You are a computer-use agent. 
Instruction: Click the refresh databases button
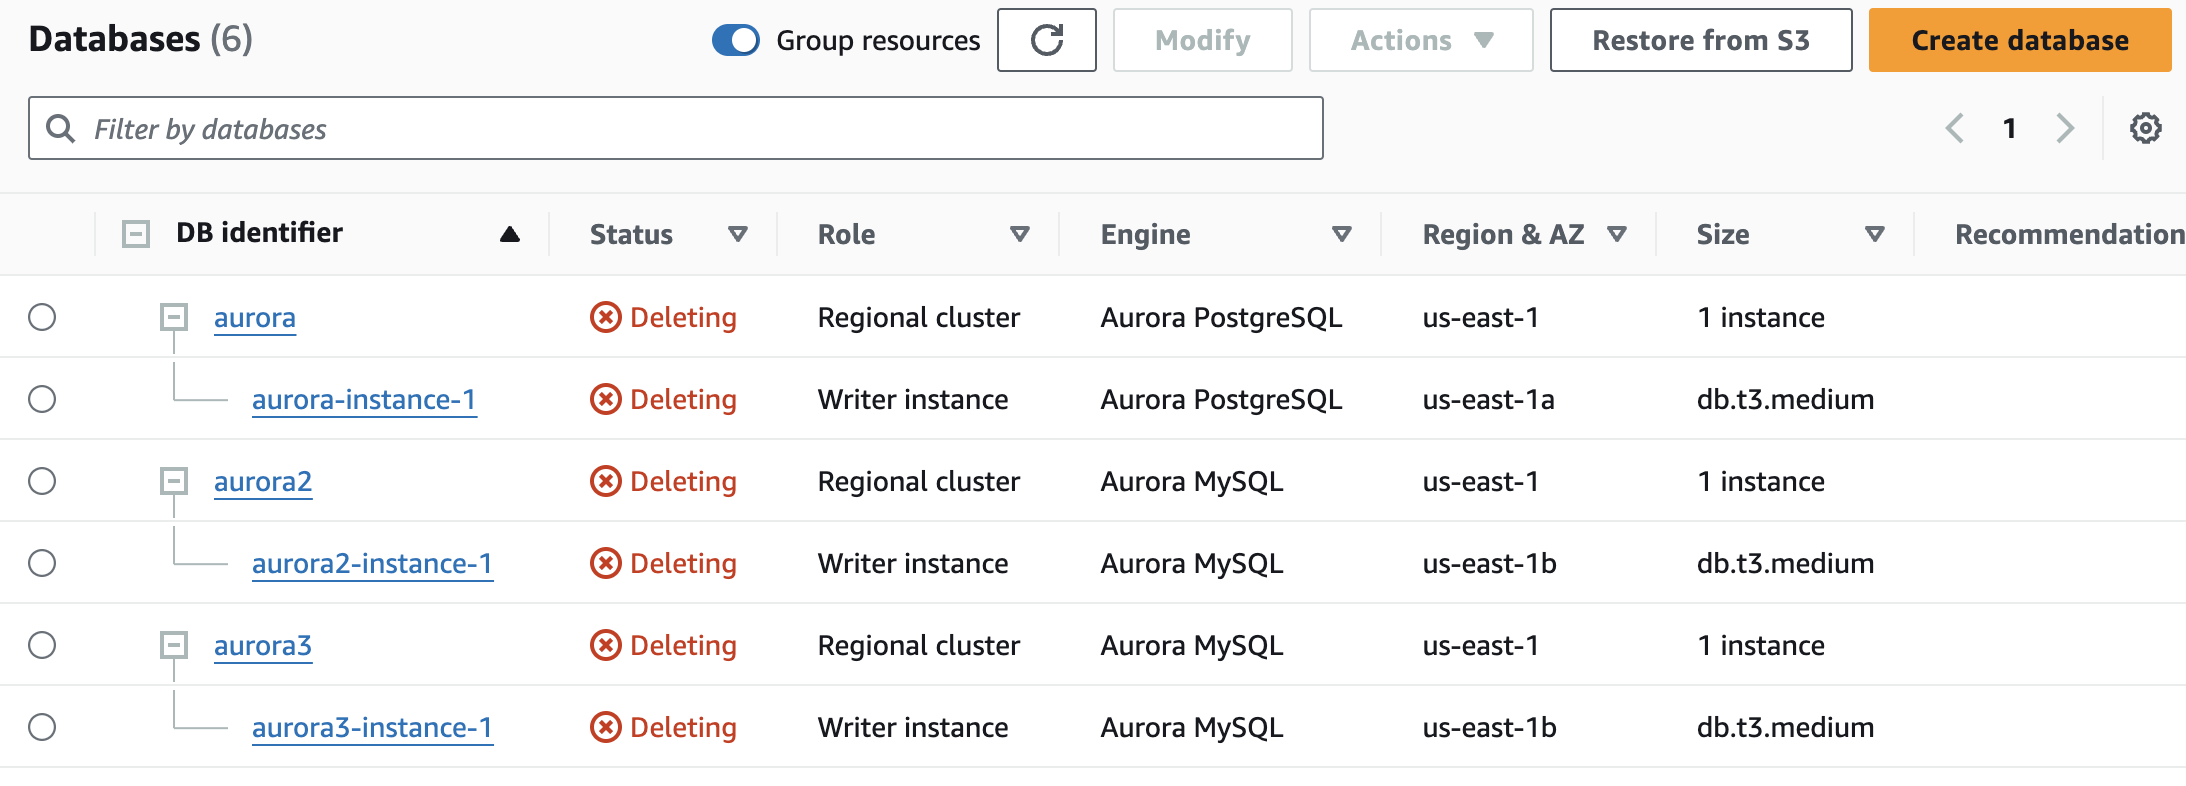pos(1046,40)
